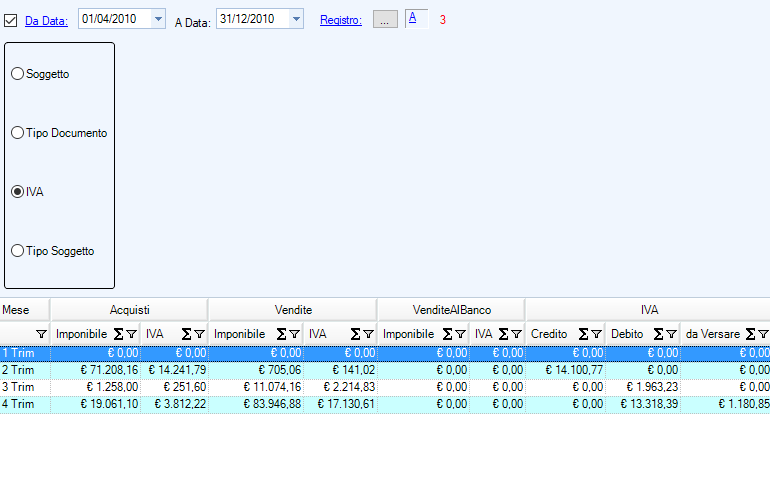Screen dimensions: 770x478
Task: Select the Tipo Documento radio option
Action: click(x=17, y=133)
